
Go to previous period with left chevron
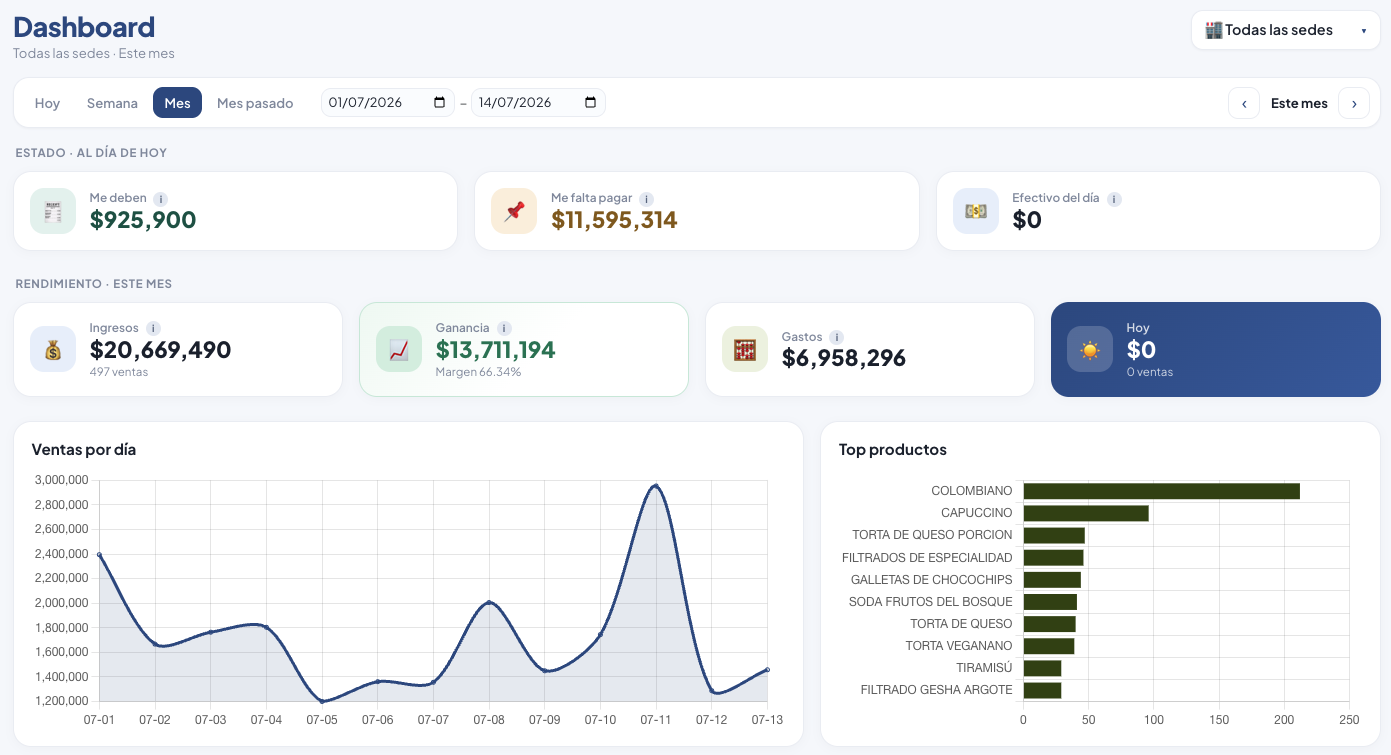coord(1244,103)
